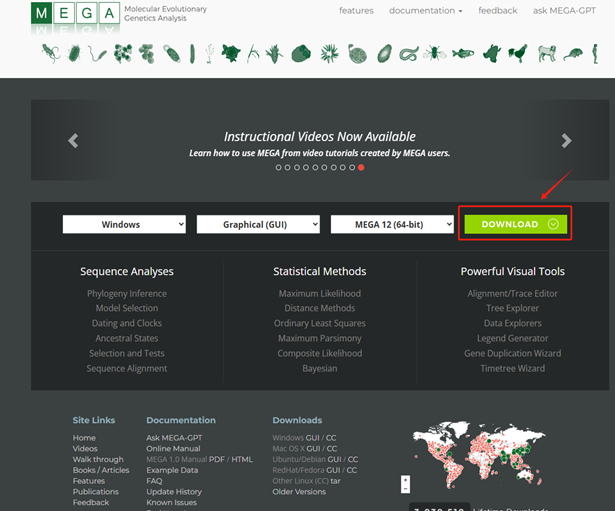The width and height of the screenshot is (615, 511).
Task: Click the dog icon
Action: coord(547,53)
